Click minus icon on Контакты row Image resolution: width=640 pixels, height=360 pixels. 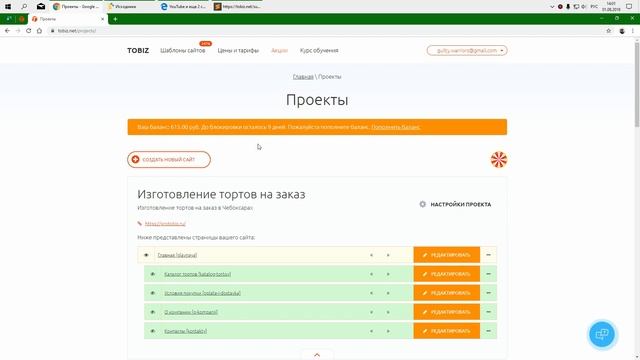489,331
